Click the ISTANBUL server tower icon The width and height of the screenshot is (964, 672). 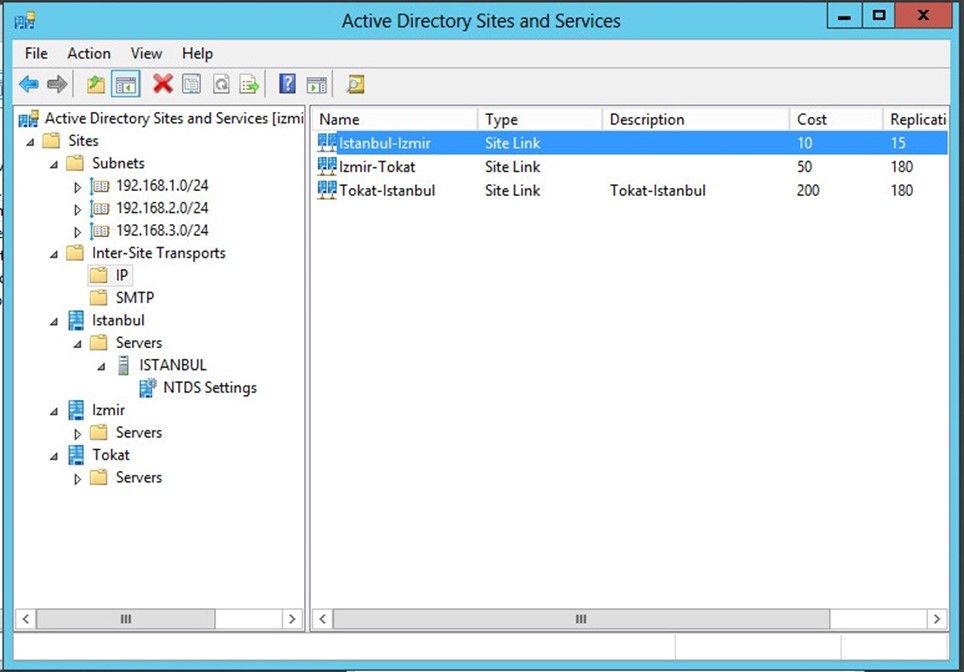click(x=124, y=365)
